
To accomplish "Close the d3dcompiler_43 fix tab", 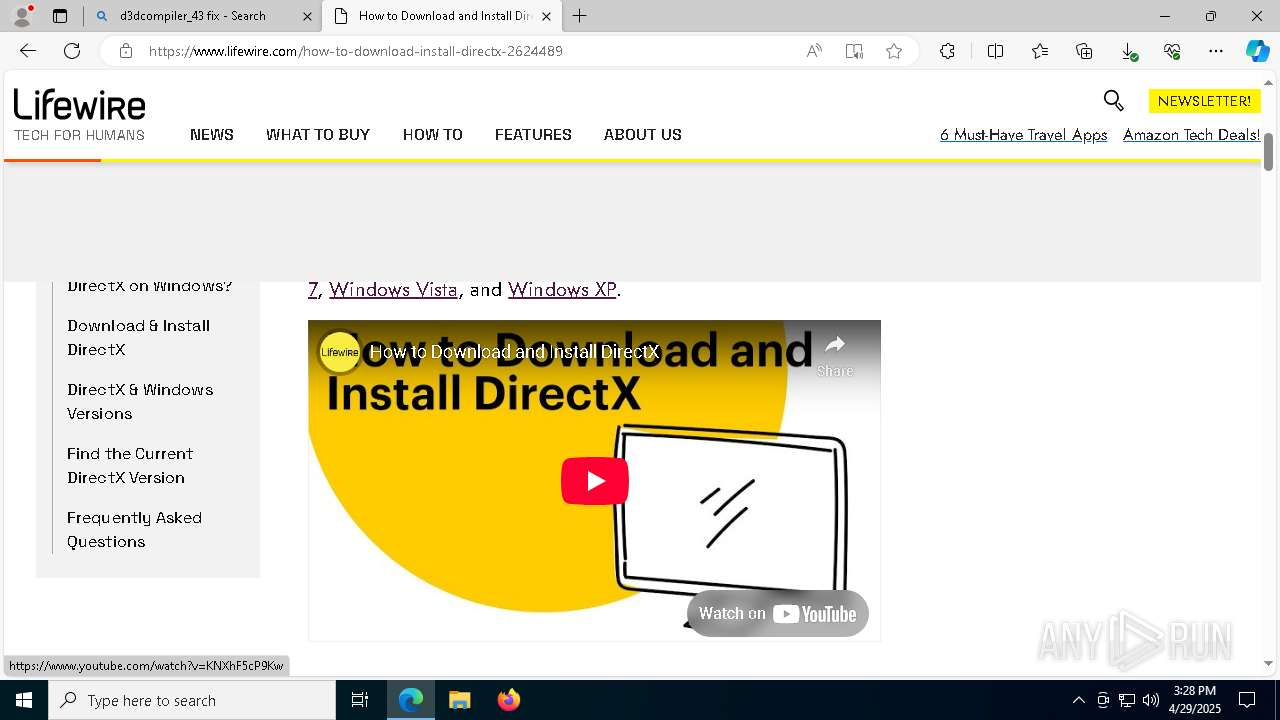I will coord(307,16).
